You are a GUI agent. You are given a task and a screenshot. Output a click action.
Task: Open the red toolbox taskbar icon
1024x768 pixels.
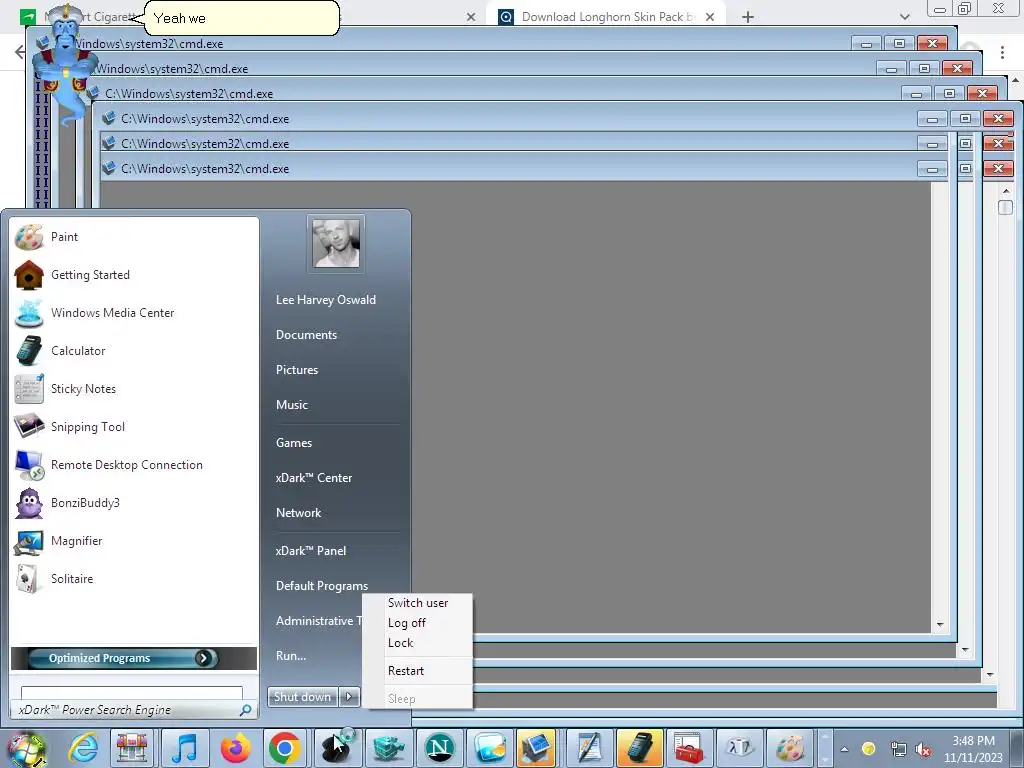pos(688,748)
